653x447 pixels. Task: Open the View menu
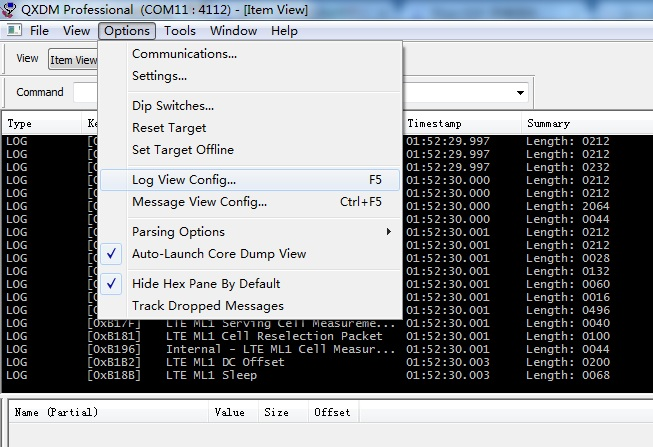(76, 31)
